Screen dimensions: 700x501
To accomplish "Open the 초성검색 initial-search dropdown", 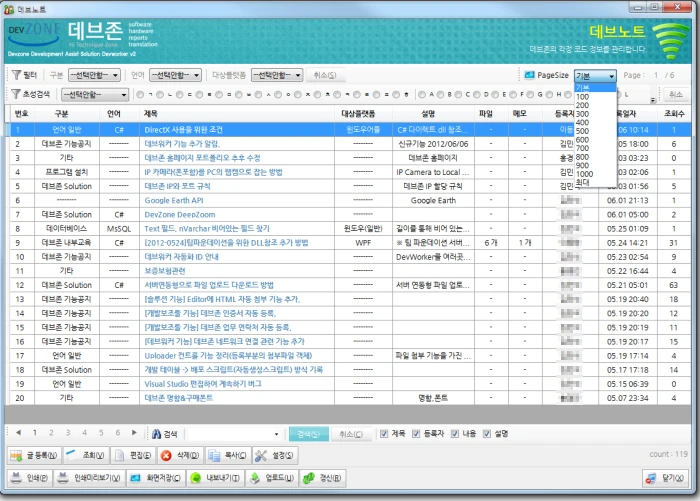I will point(95,94).
